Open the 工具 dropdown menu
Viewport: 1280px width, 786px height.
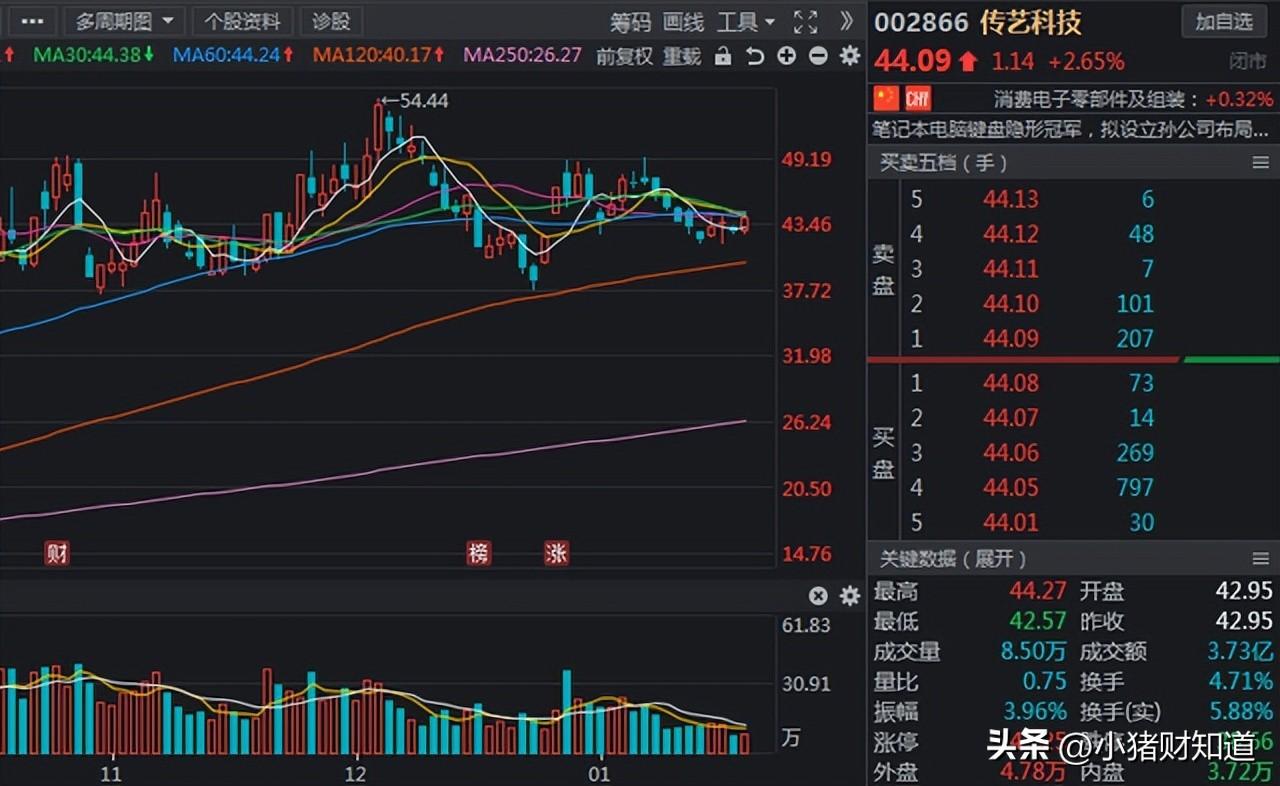click(746, 21)
